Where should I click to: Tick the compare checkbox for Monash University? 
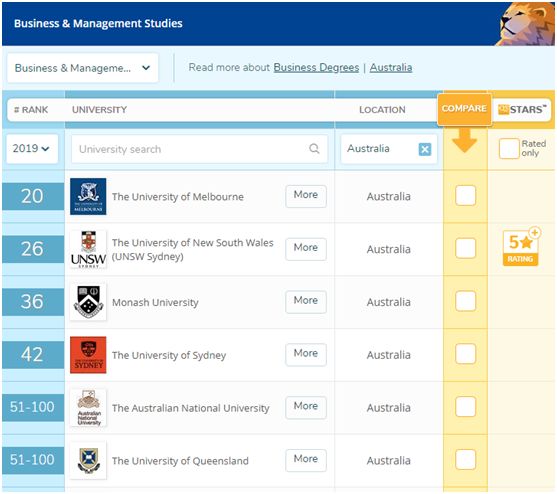(x=465, y=301)
